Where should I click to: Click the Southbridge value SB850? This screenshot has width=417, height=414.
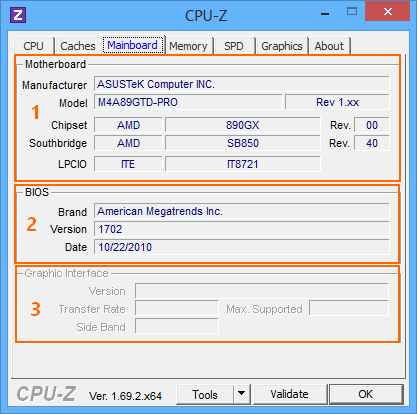[243, 143]
